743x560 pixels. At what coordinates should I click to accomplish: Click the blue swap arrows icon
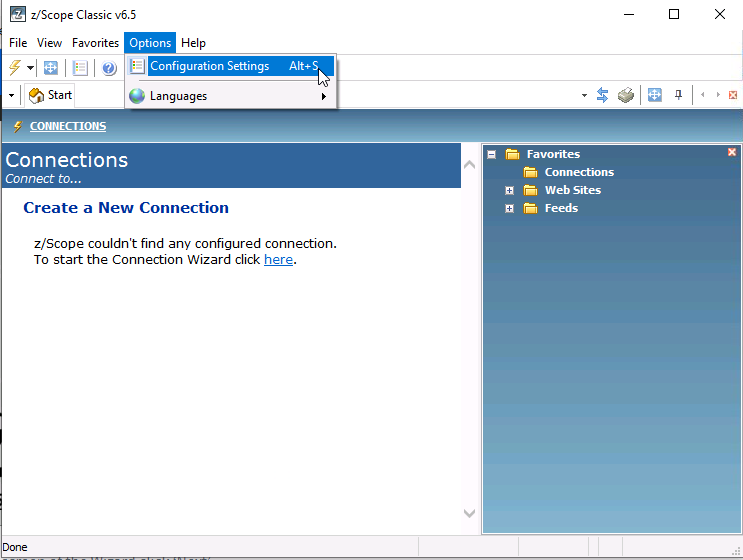tap(602, 95)
